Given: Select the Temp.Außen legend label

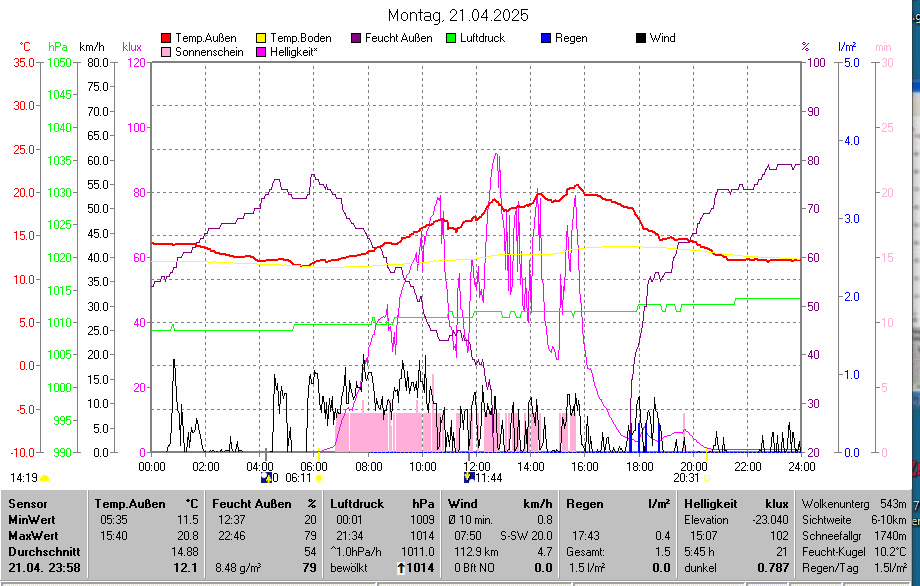Looking at the screenshot, I should [206, 38].
